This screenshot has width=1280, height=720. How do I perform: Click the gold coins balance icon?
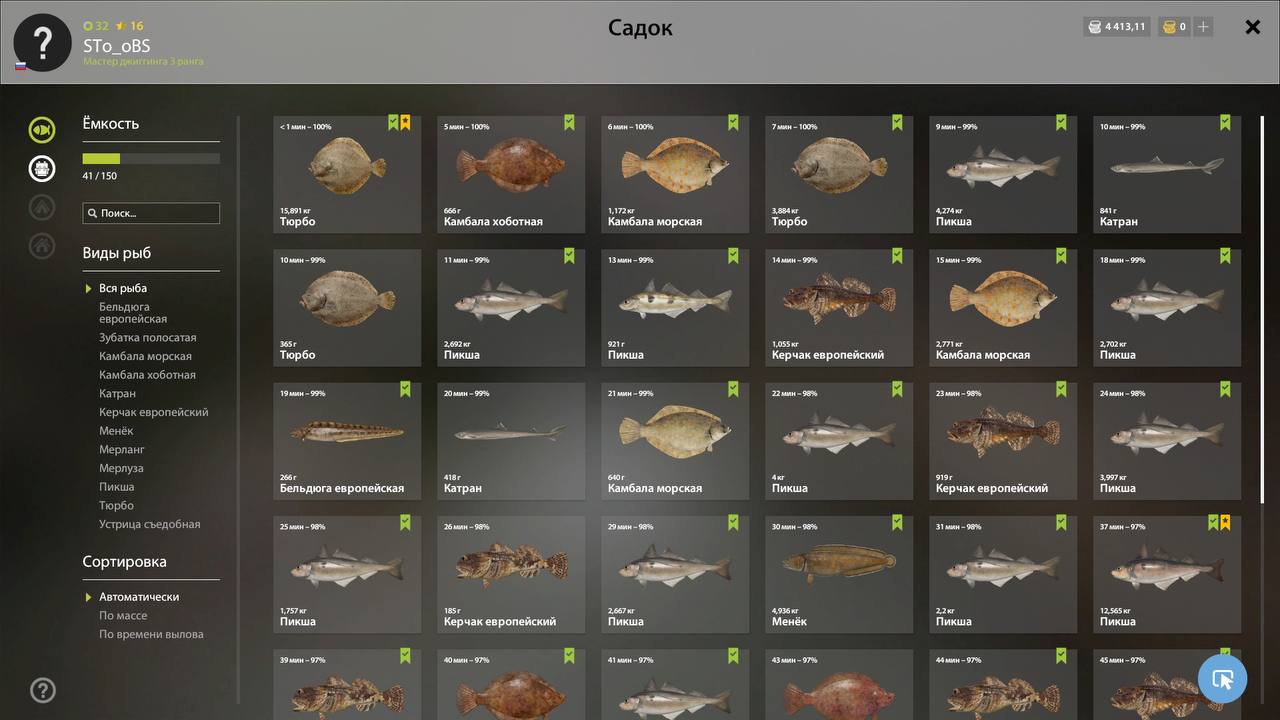point(1169,27)
